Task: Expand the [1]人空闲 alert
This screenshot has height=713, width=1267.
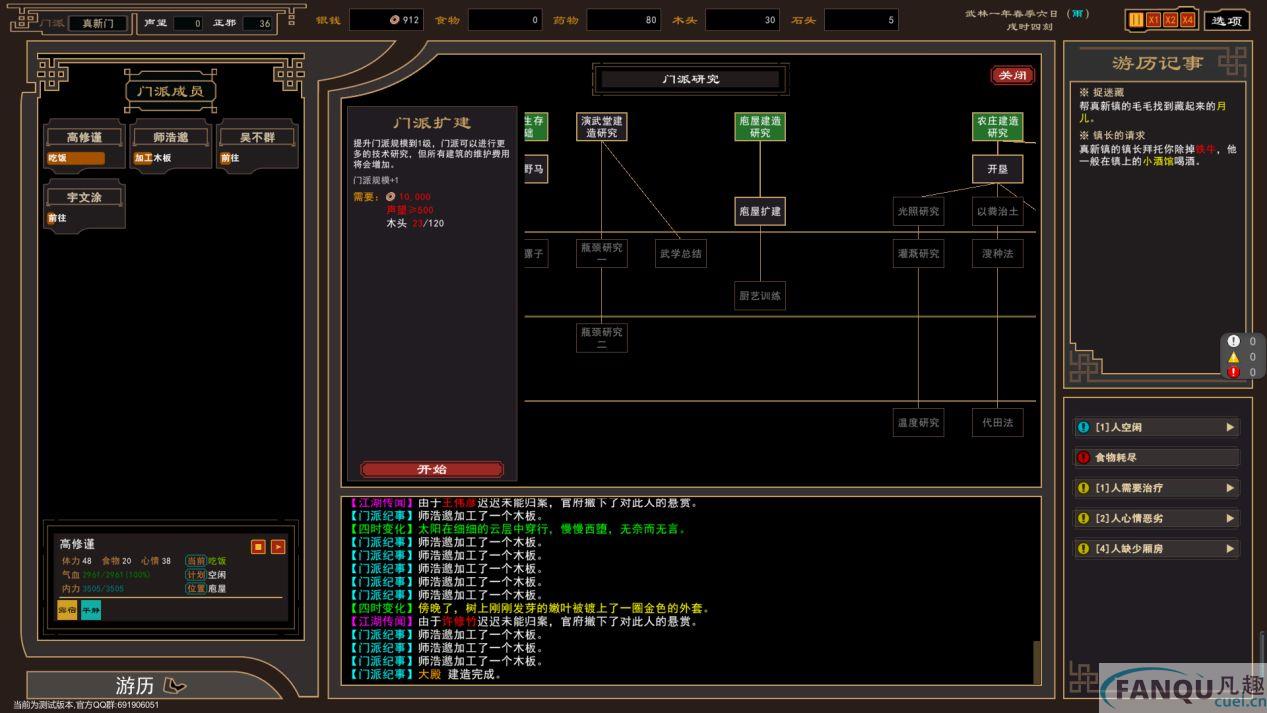Action: coord(1156,427)
